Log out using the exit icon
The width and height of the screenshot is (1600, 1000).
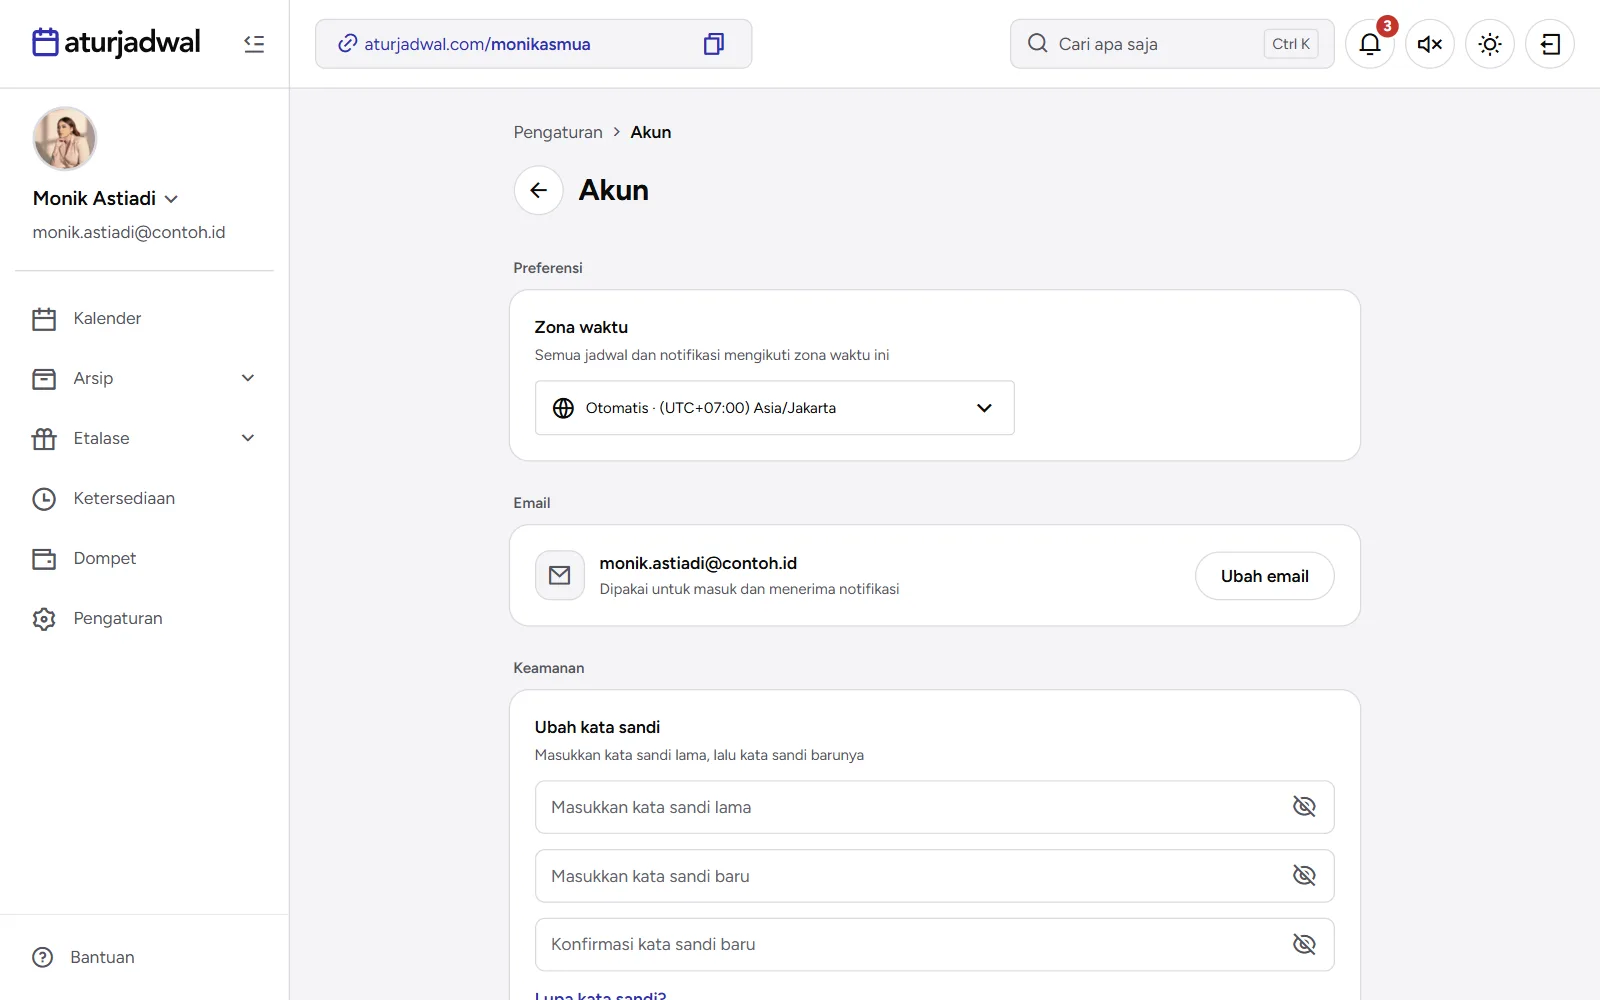(1550, 44)
